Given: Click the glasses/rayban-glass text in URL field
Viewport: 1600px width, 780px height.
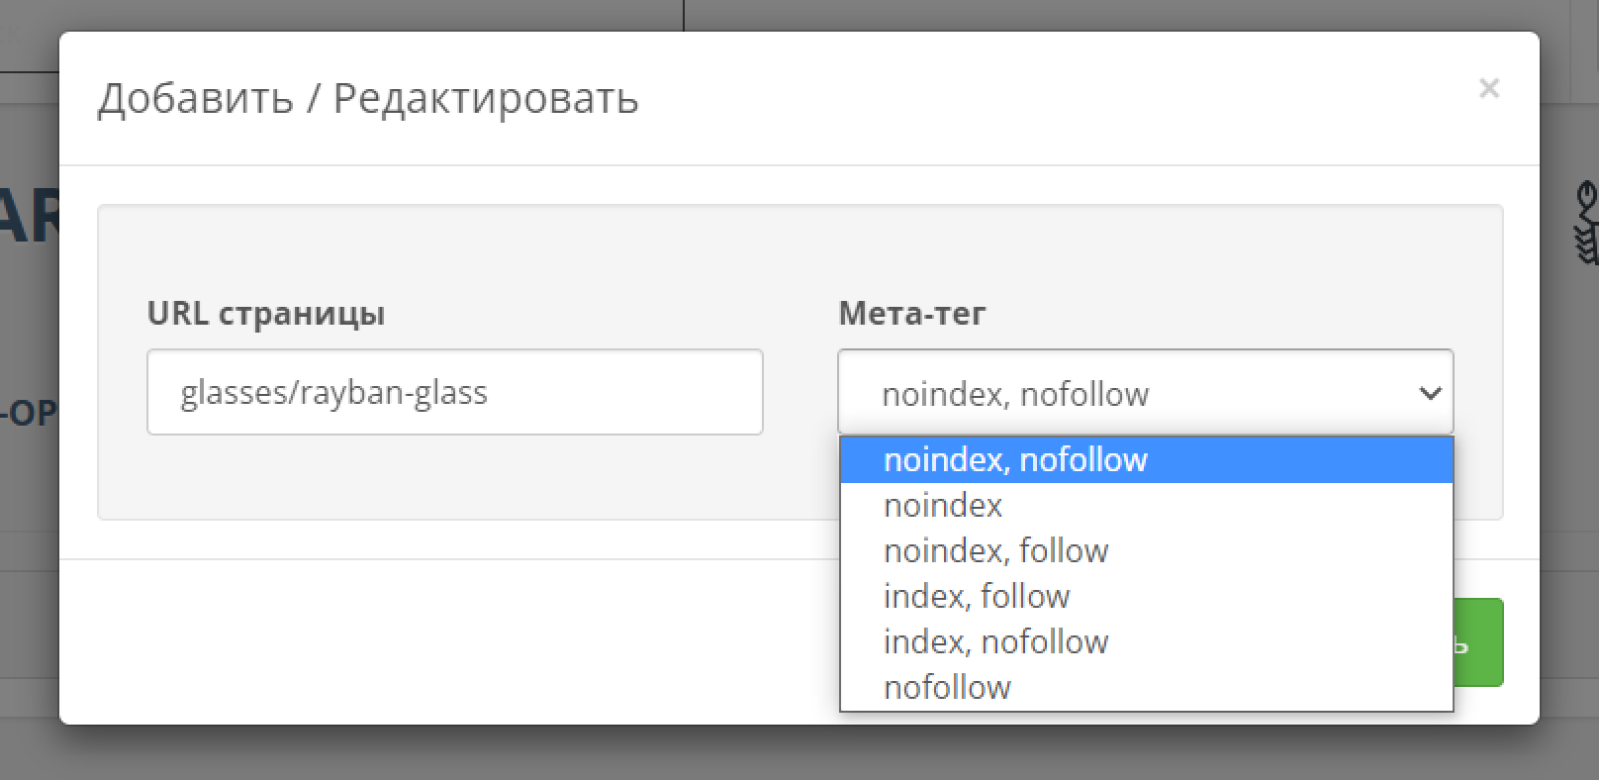Looking at the screenshot, I should tap(334, 393).
